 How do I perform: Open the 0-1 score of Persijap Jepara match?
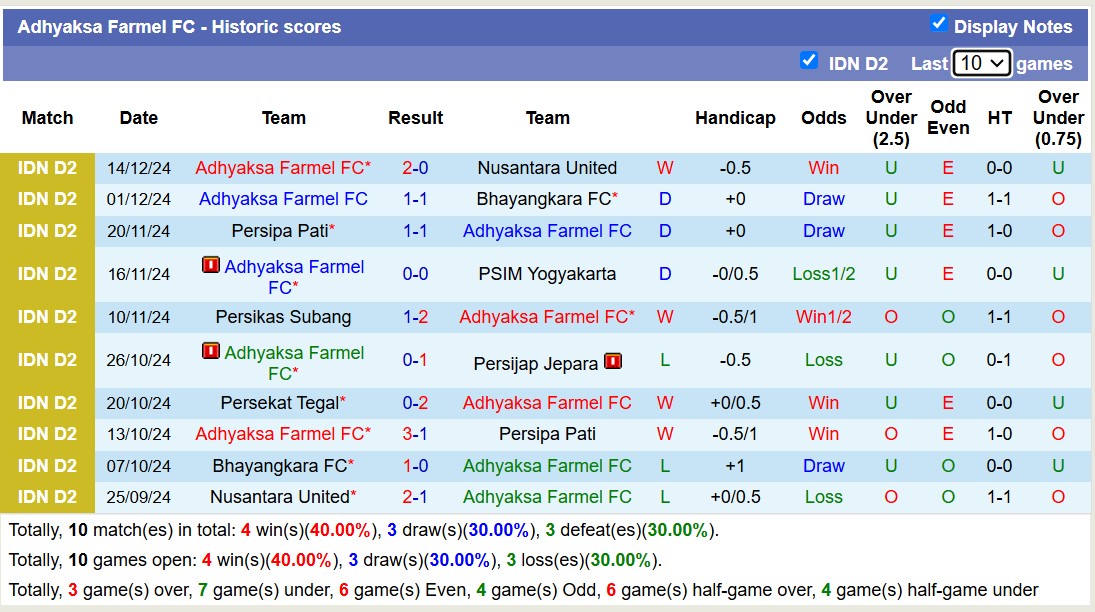(x=415, y=360)
